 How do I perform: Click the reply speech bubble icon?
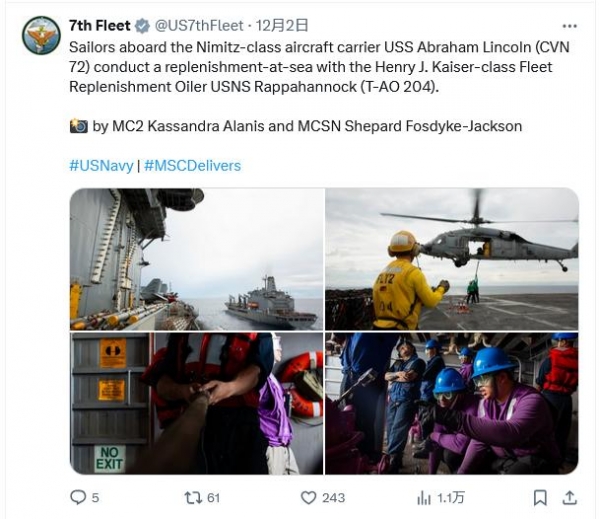(x=78, y=498)
